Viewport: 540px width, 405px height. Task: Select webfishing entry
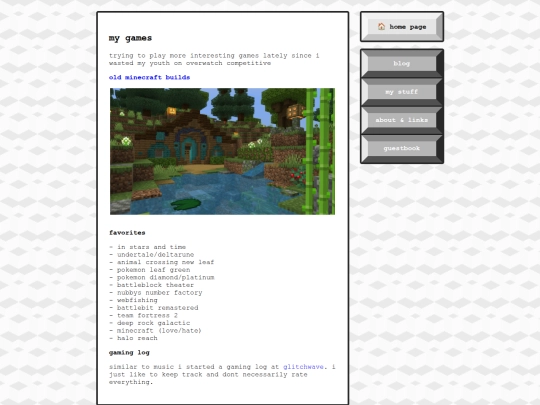pyautogui.click(x=134, y=300)
